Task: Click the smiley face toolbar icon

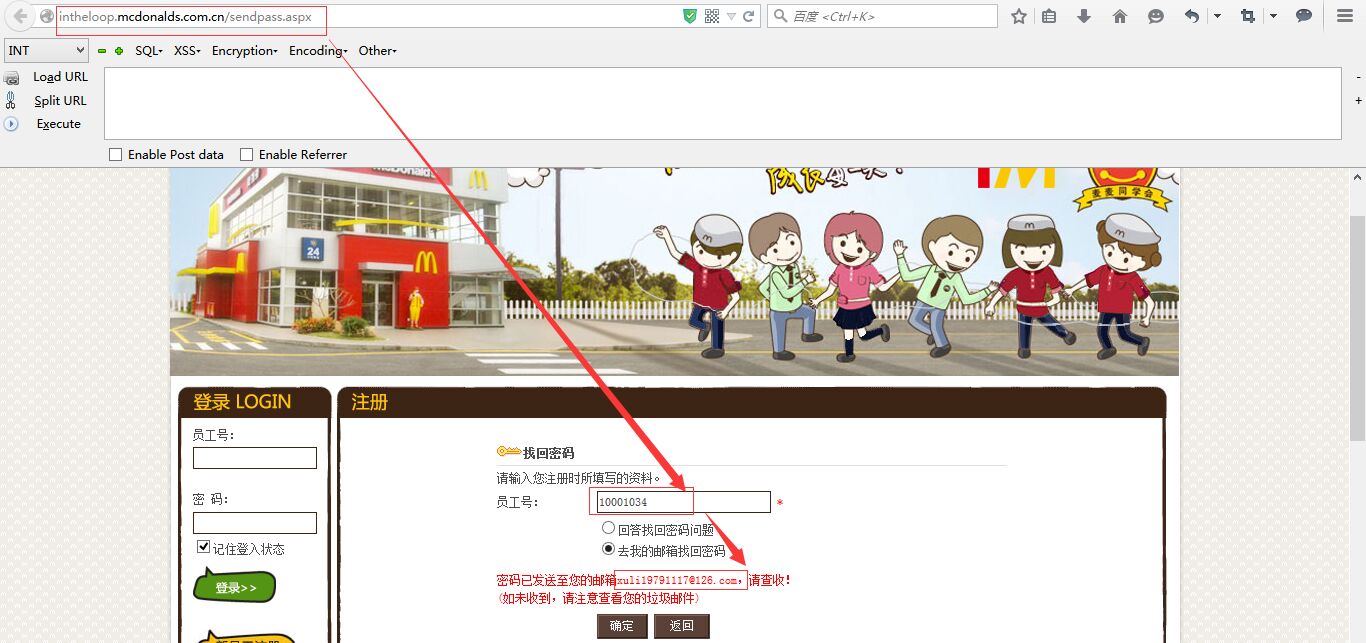Action: tap(1155, 16)
